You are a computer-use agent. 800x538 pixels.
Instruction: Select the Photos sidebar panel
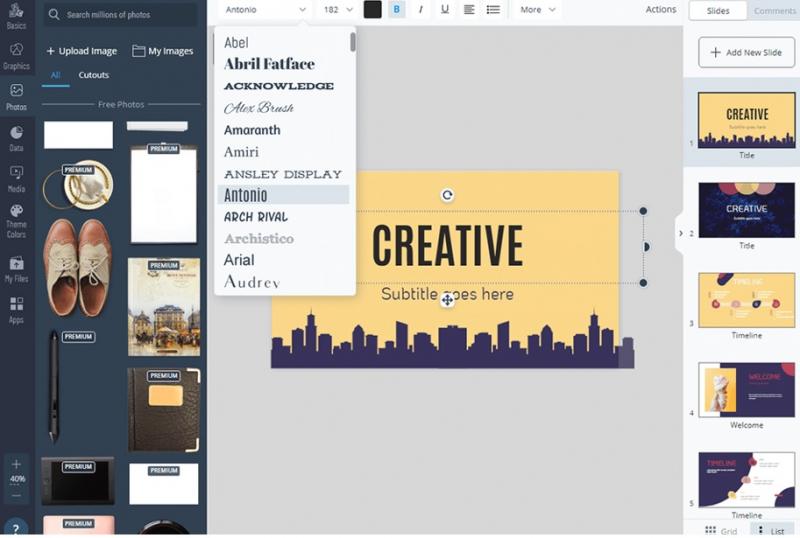point(16,97)
